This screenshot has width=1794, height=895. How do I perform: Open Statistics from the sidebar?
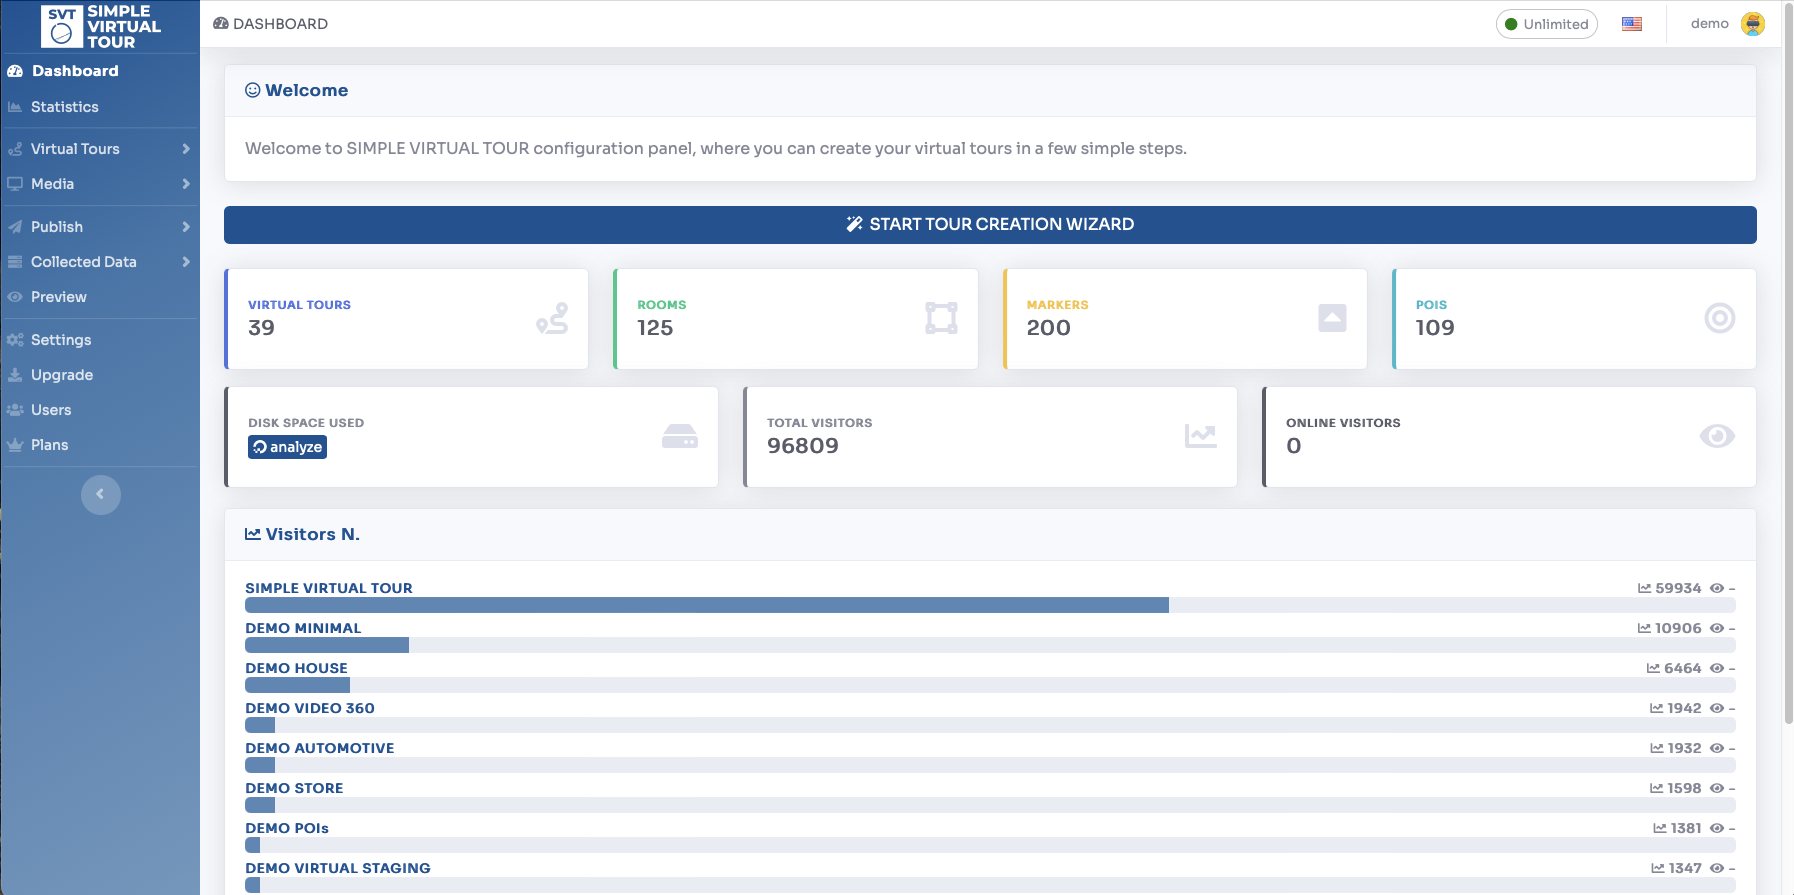pos(65,107)
